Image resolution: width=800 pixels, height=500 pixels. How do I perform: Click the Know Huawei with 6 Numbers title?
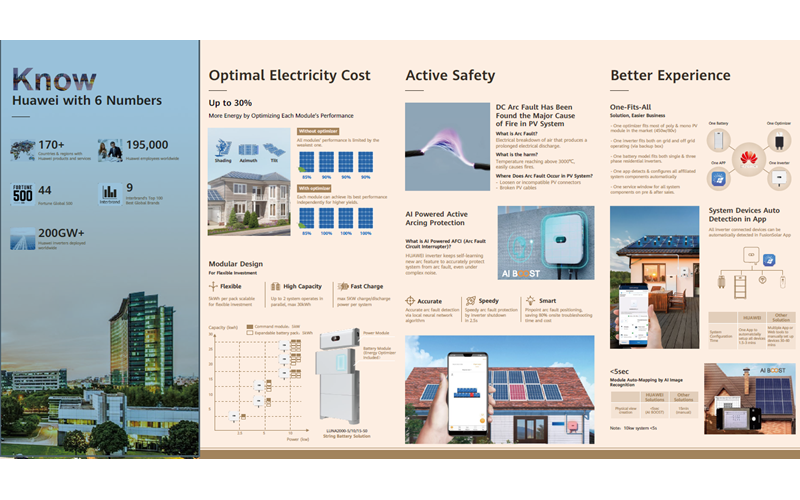(x=87, y=87)
